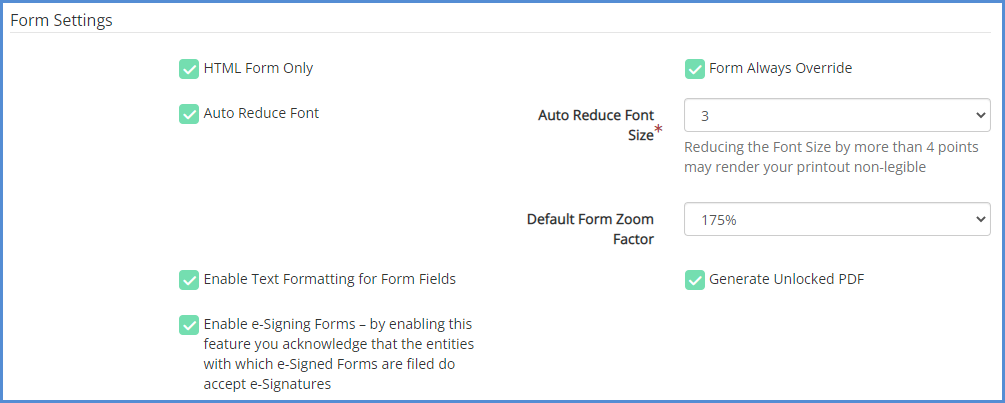Click the HTML Form Only label text

(258, 69)
